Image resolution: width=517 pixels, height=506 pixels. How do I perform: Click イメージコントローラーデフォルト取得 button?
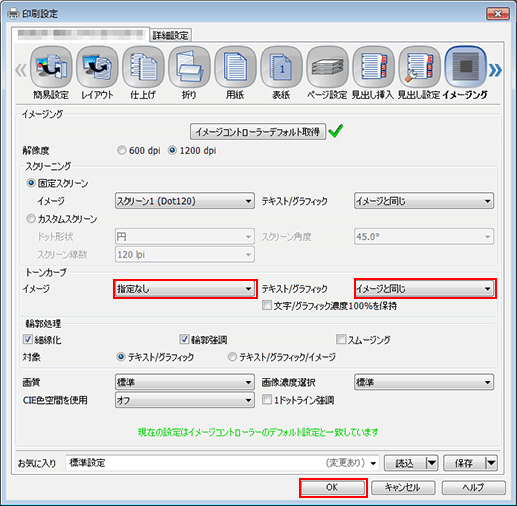pyautogui.click(x=258, y=132)
